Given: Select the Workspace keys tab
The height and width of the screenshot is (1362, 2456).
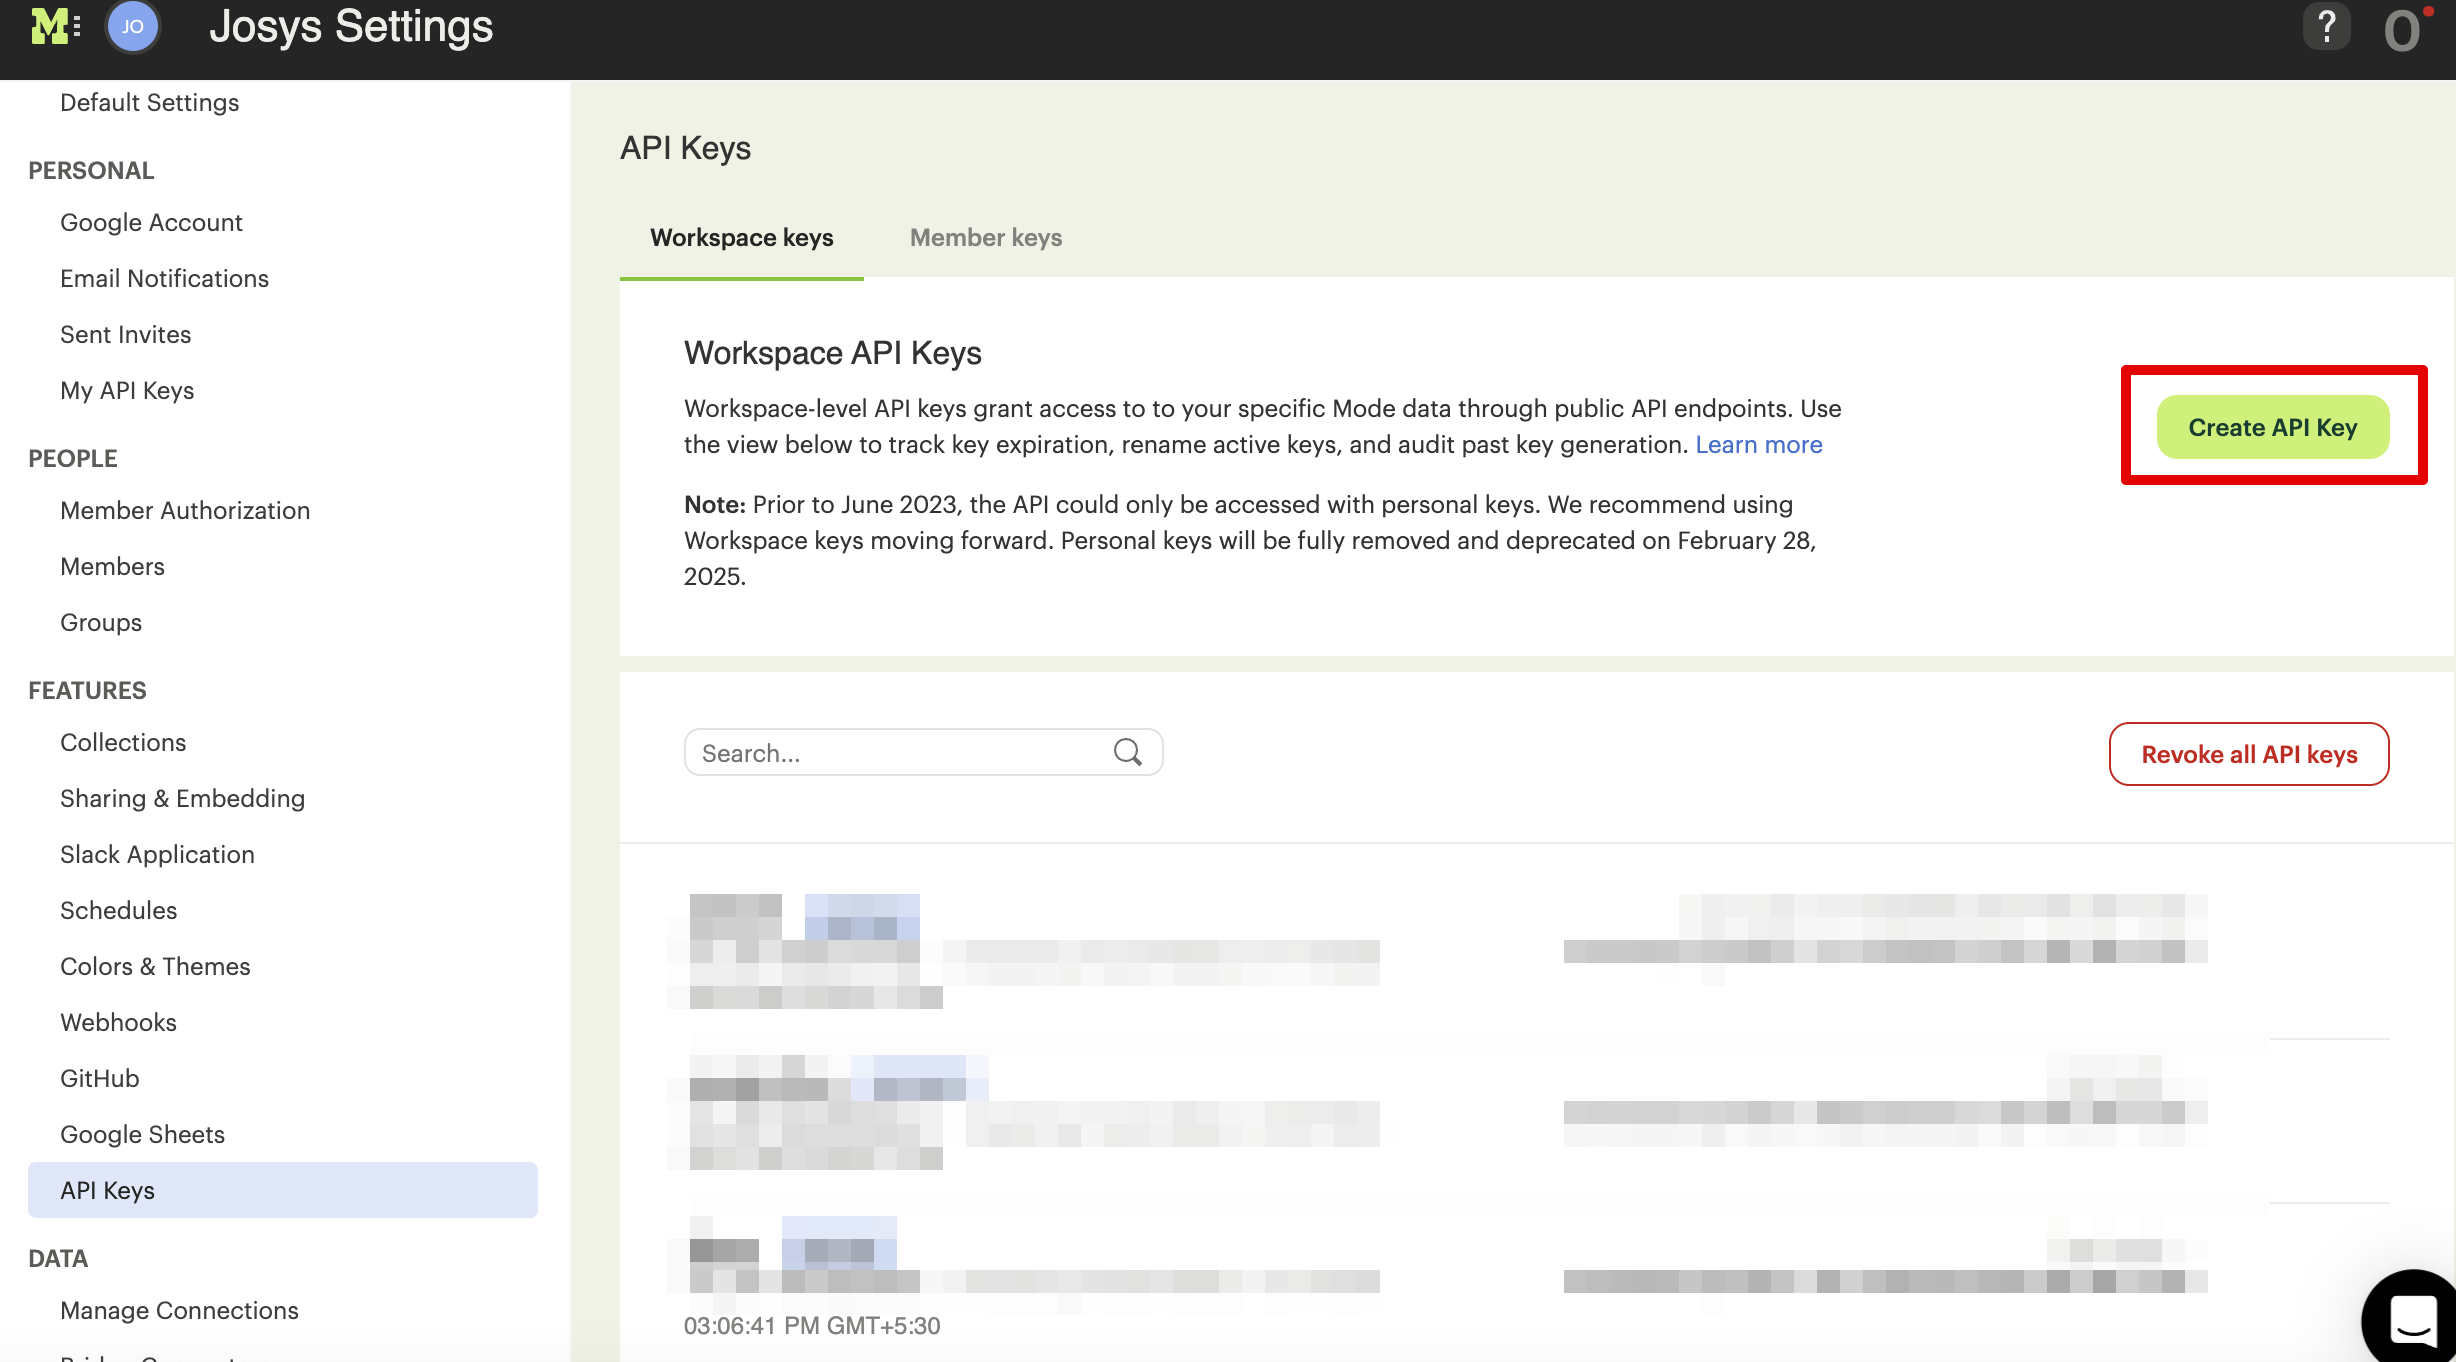Looking at the screenshot, I should point(741,238).
